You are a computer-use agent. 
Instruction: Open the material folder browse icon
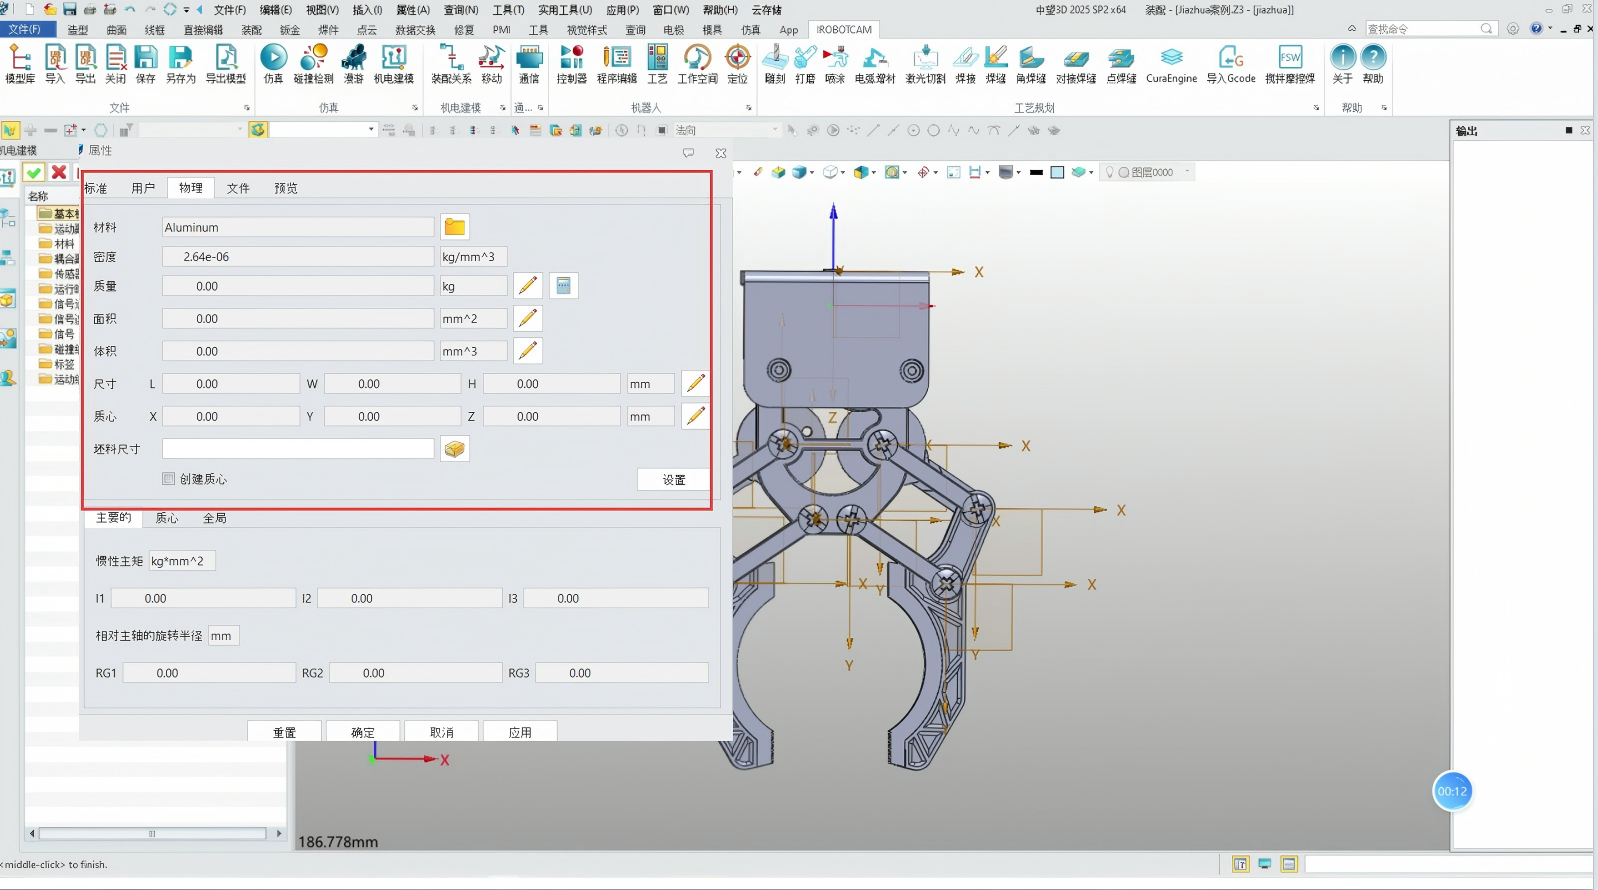pyautogui.click(x=455, y=227)
